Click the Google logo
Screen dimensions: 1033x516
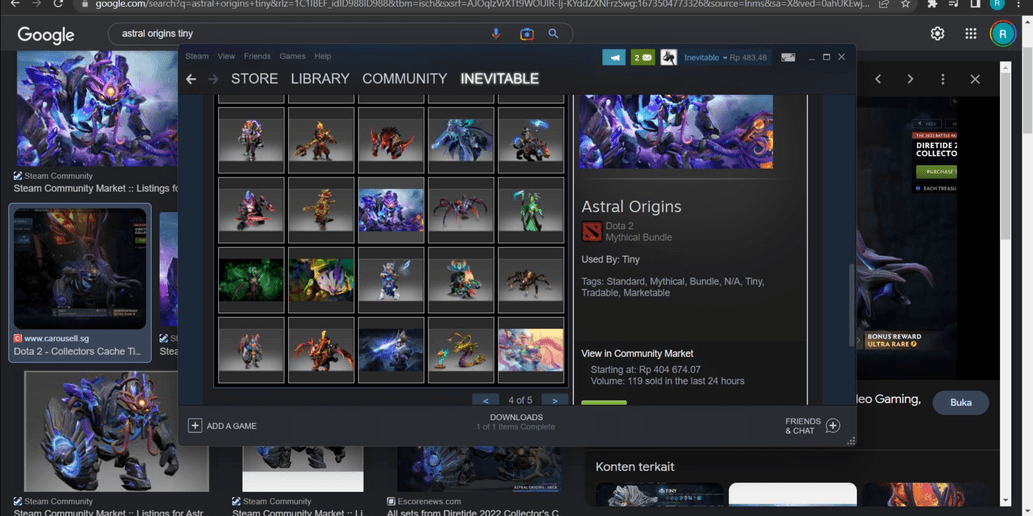(x=45, y=34)
